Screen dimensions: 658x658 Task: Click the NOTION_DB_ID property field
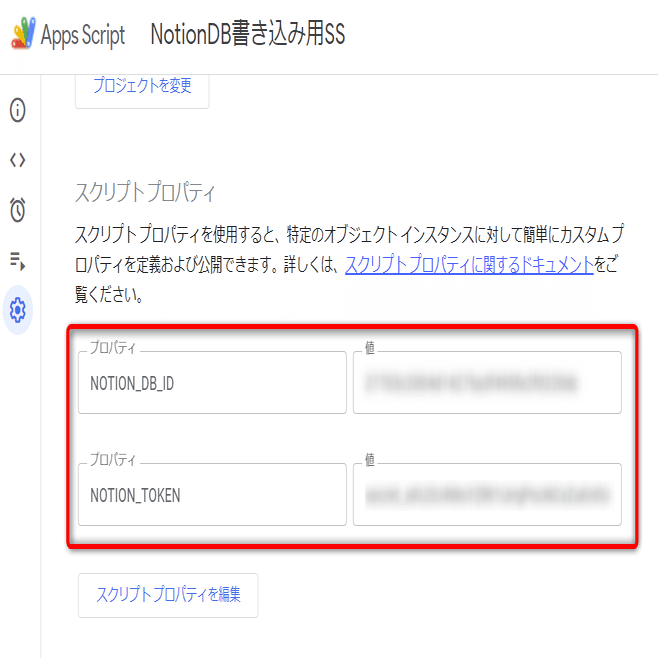(212, 383)
